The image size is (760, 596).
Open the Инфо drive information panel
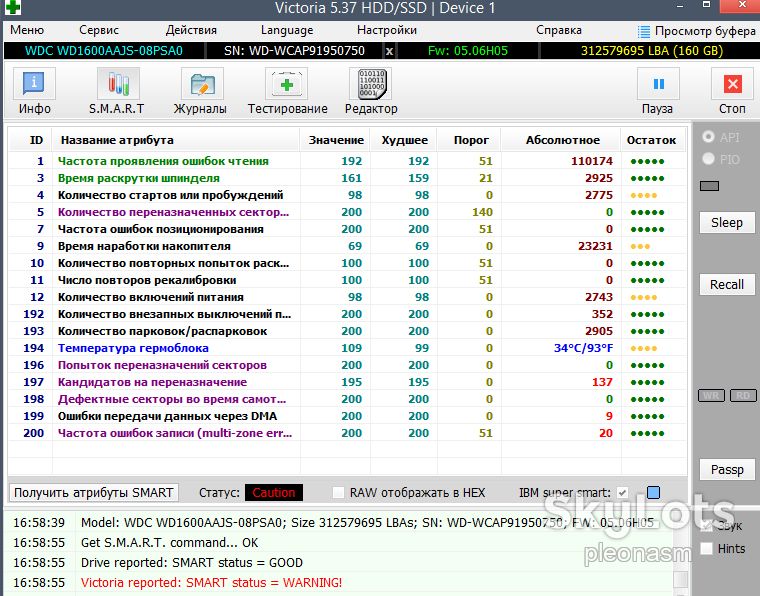coord(34,91)
